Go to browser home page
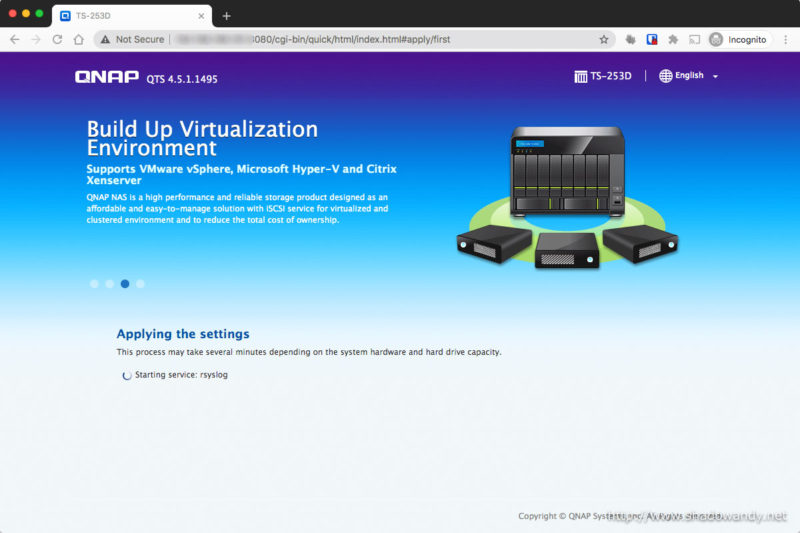 tap(78, 39)
